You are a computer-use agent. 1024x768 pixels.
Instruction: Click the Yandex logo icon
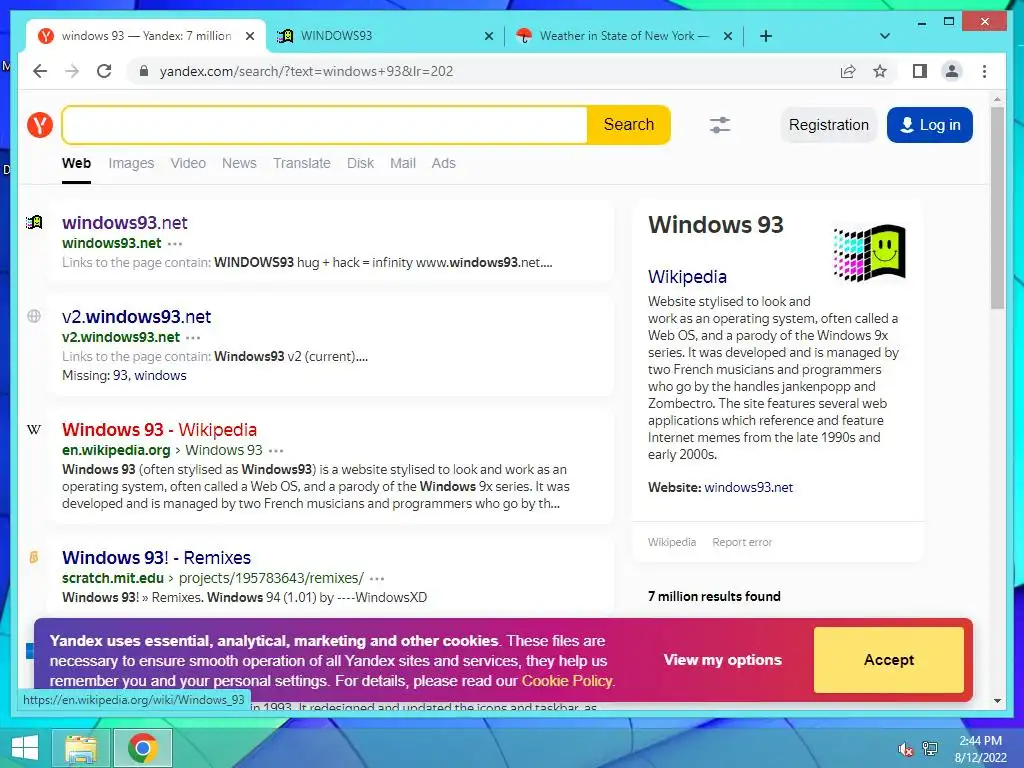(x=40, y=125)
